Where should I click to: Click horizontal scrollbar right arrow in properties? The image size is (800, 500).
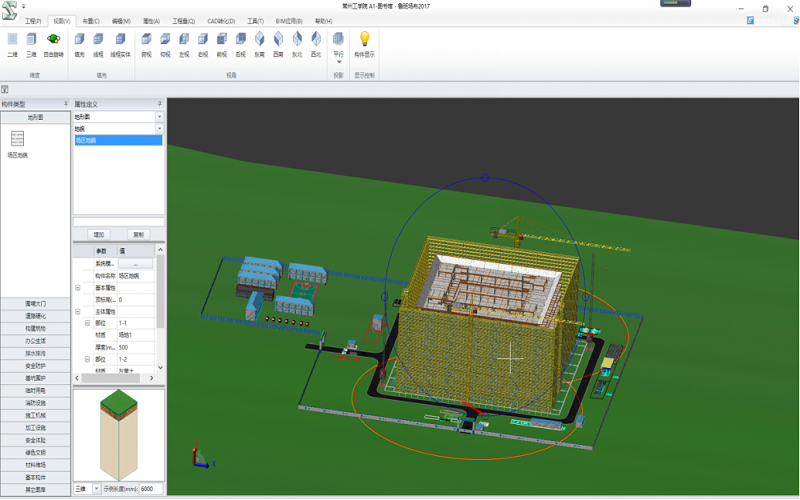(152, 379)
